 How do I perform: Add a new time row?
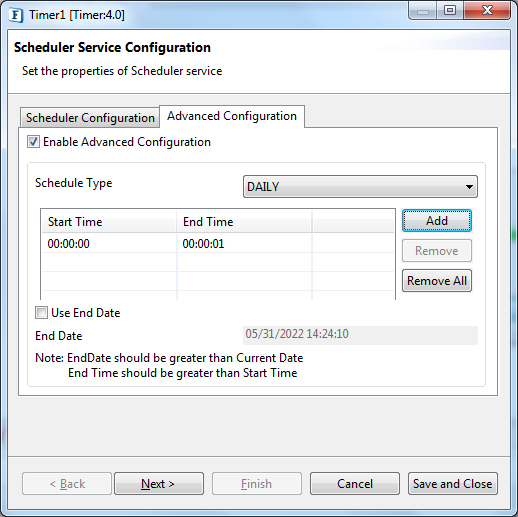(x=437, y=221)
